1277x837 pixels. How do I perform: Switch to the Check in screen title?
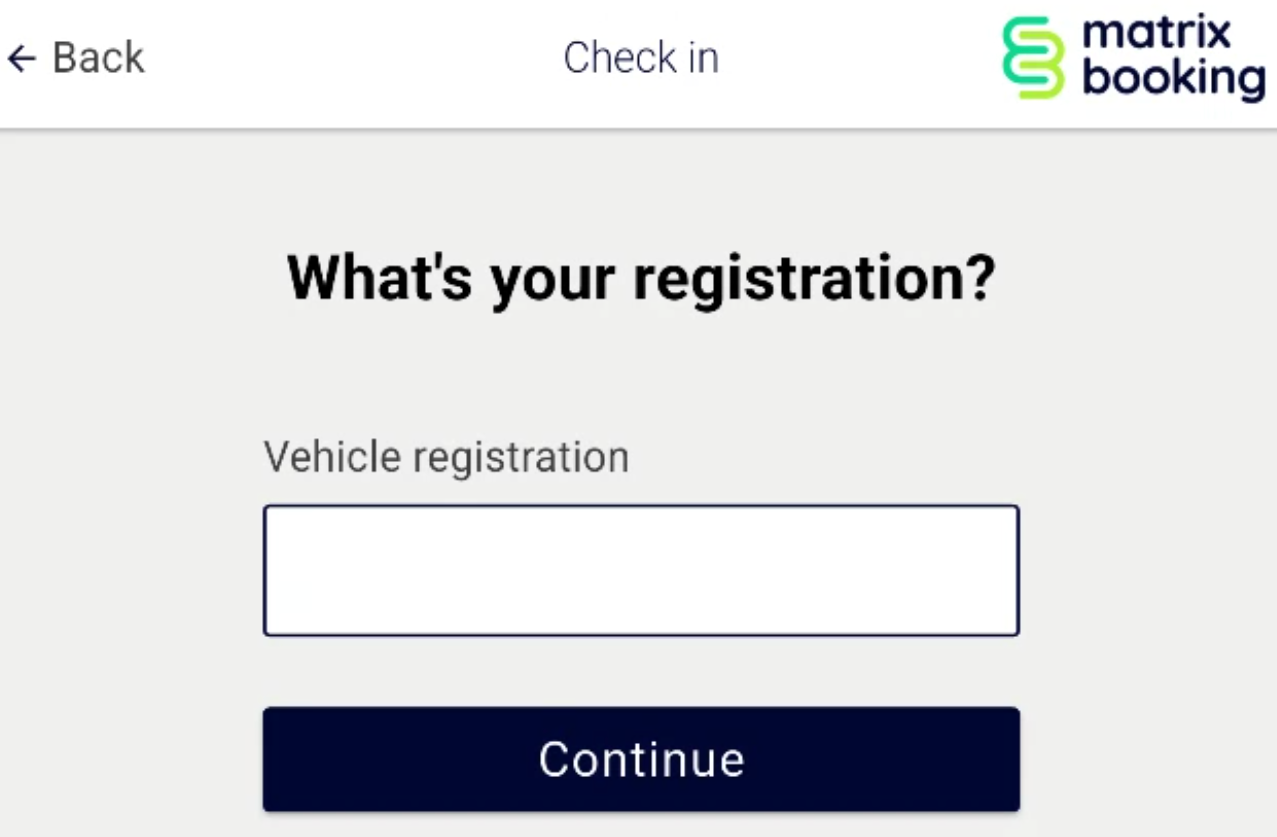coord(641,58)
